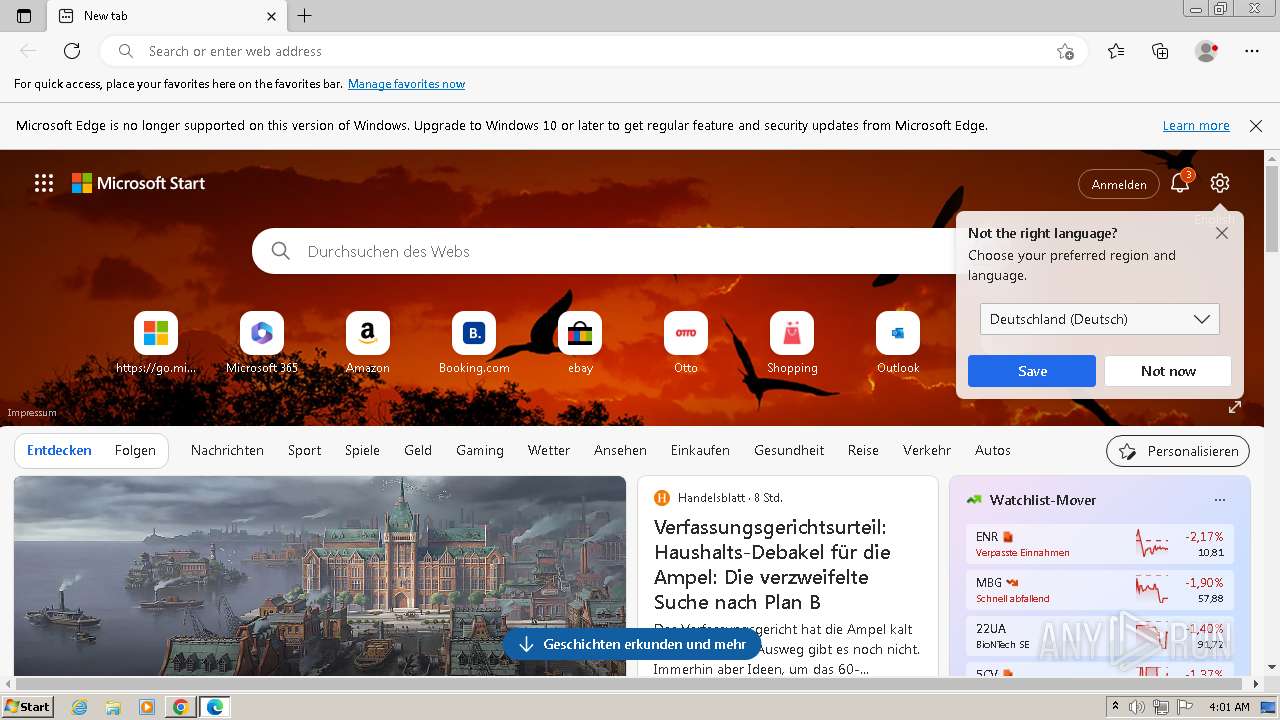Open the Handelsblatt Verfassungsgerichtsurteil article

[772, 564]
